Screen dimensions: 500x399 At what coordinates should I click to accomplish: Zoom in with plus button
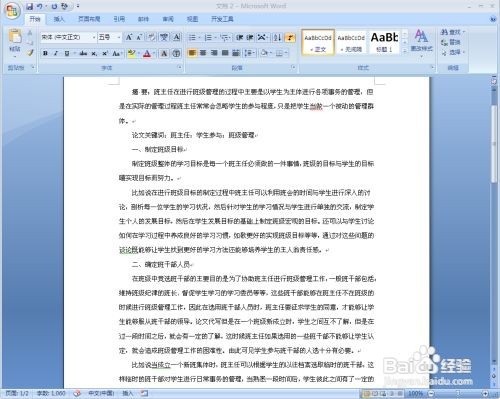[x=485, y=394]
